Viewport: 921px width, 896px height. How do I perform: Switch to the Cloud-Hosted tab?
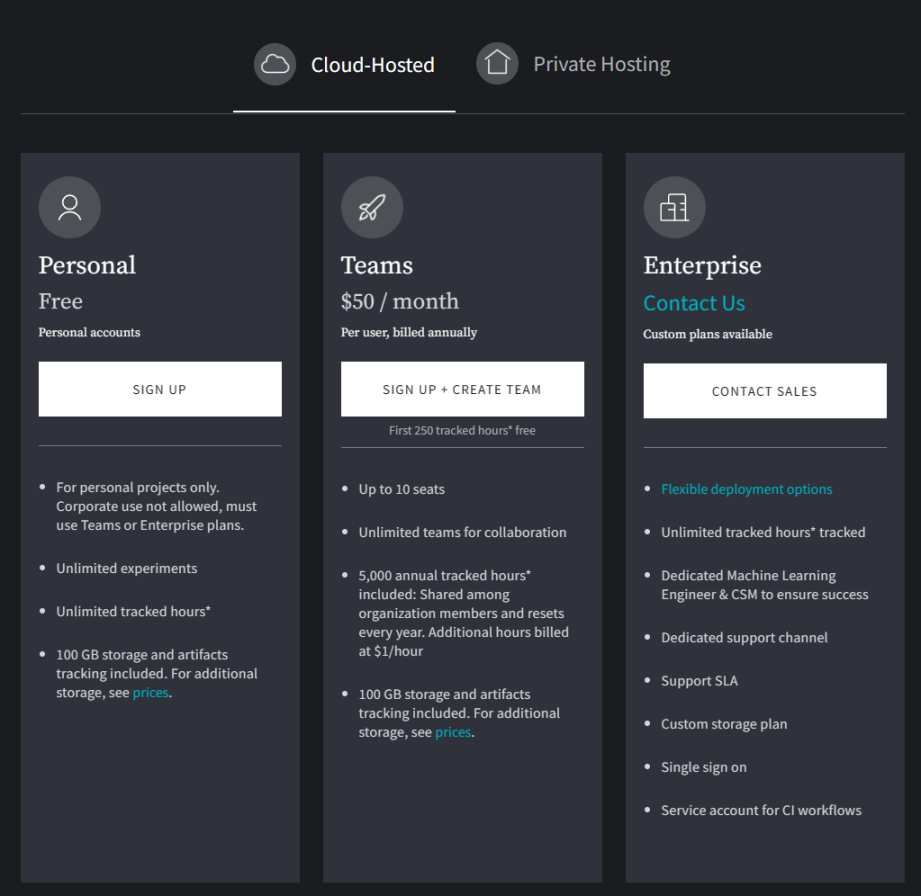344,65
